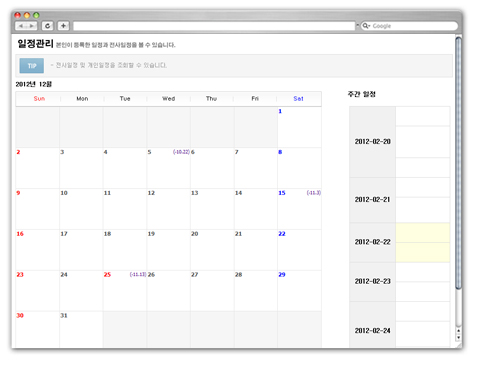Select December 31 calendar cell
The height and width of the screenshot is (373, 485).
(x=81, y=329)
